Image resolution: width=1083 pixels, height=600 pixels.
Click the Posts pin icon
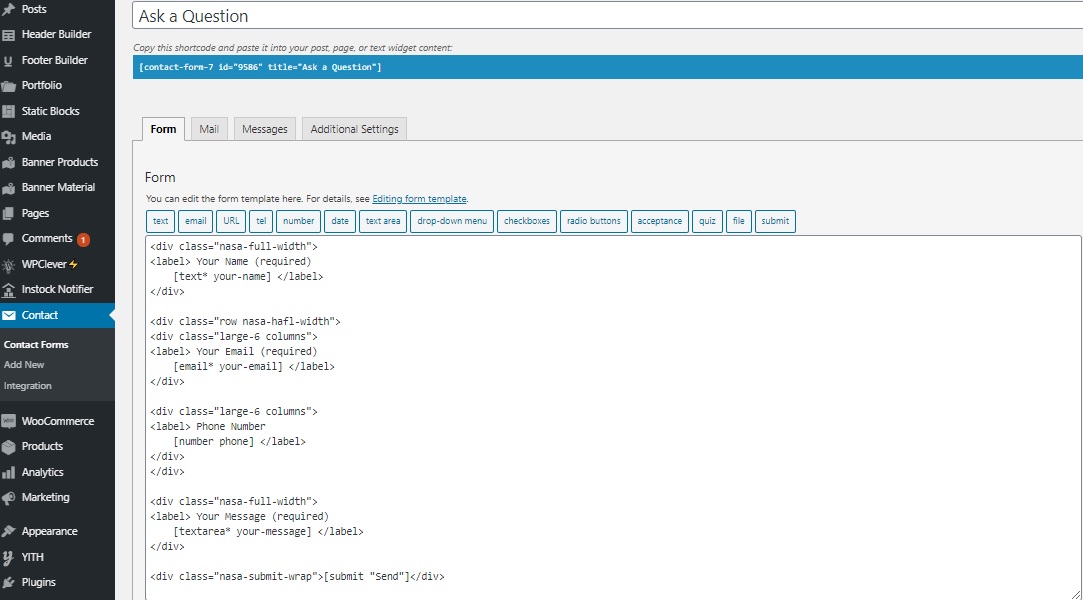click(8, 9)
